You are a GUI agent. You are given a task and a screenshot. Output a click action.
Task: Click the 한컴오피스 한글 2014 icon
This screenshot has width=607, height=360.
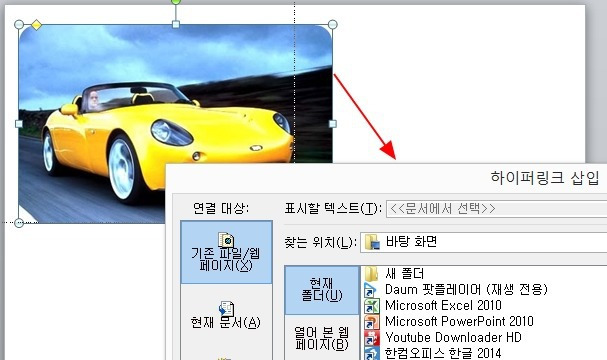click(372, 353)
